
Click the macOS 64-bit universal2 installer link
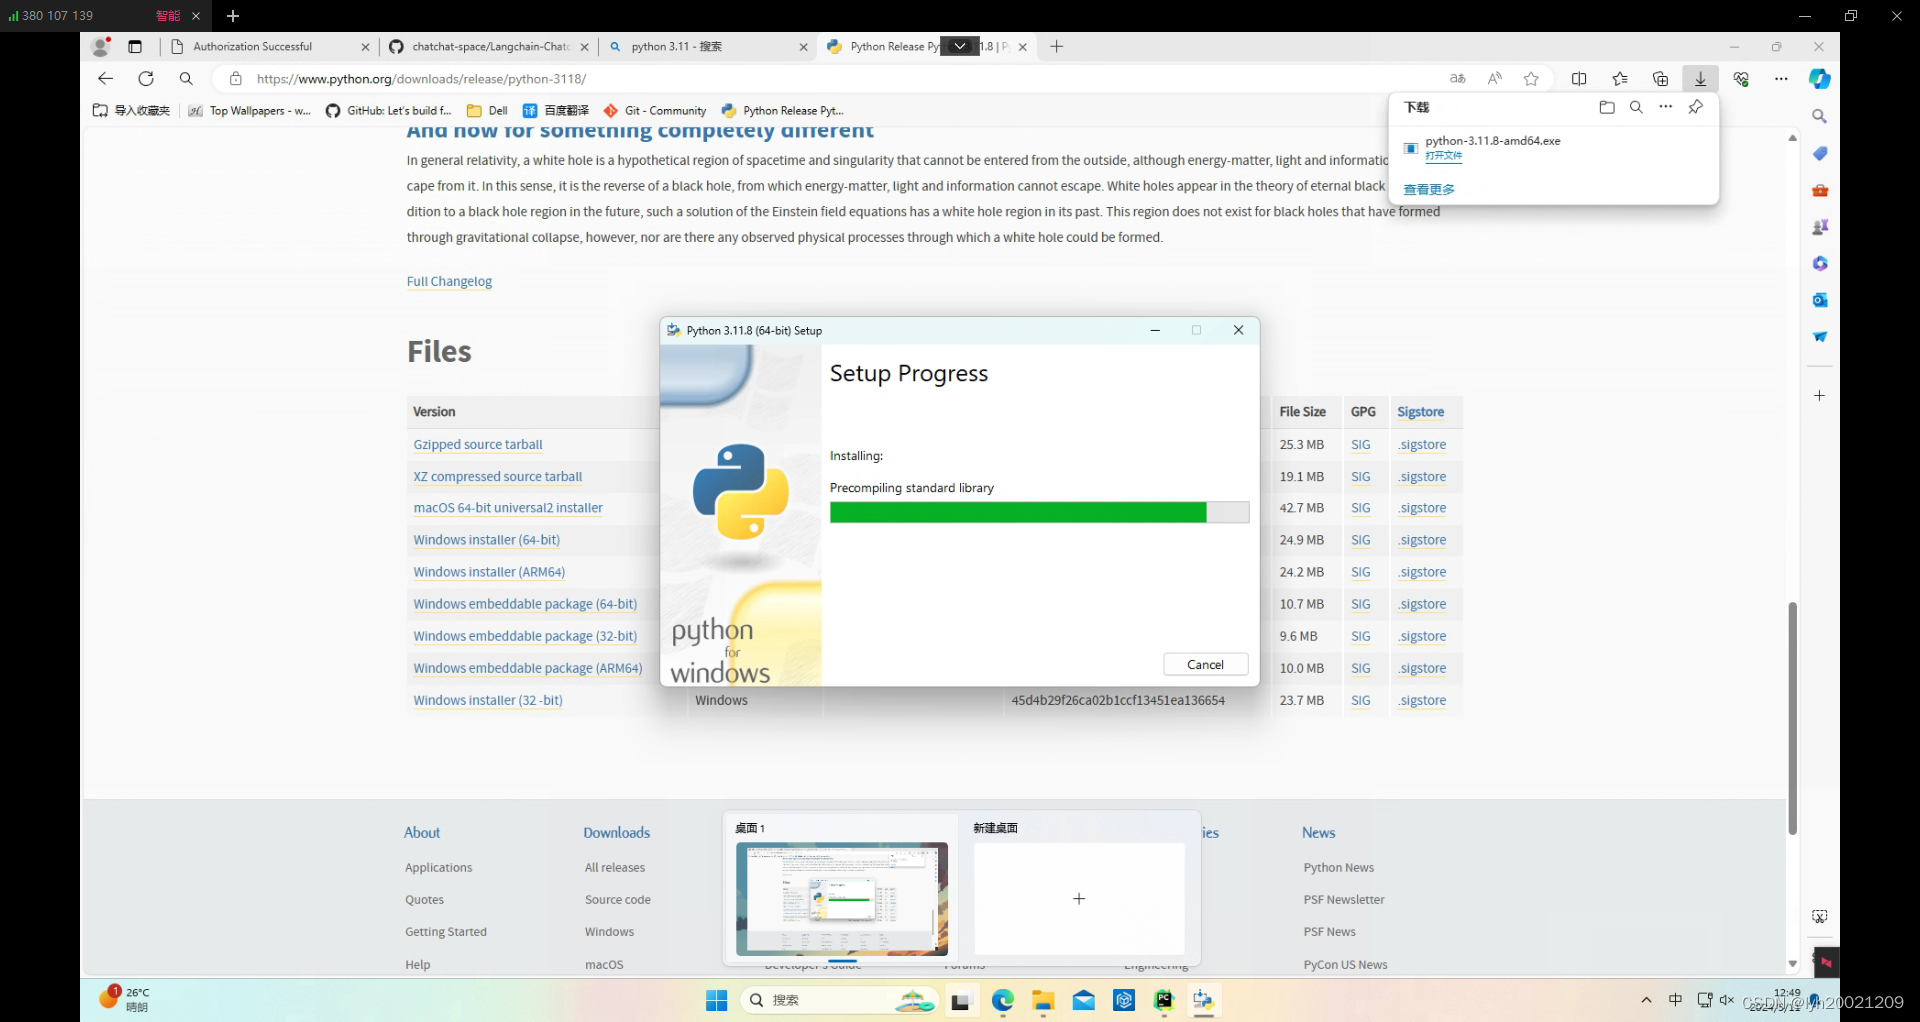(508, 508)
